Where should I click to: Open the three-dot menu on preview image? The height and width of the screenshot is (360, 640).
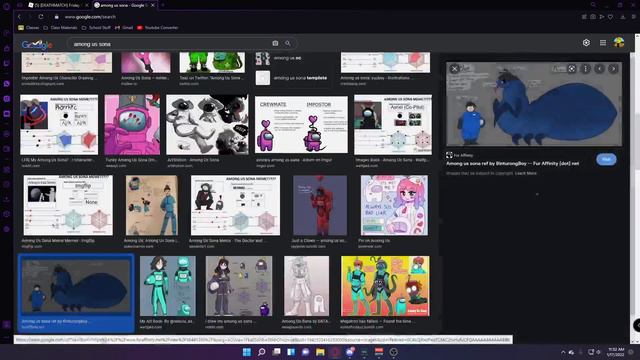coord(585,69)
